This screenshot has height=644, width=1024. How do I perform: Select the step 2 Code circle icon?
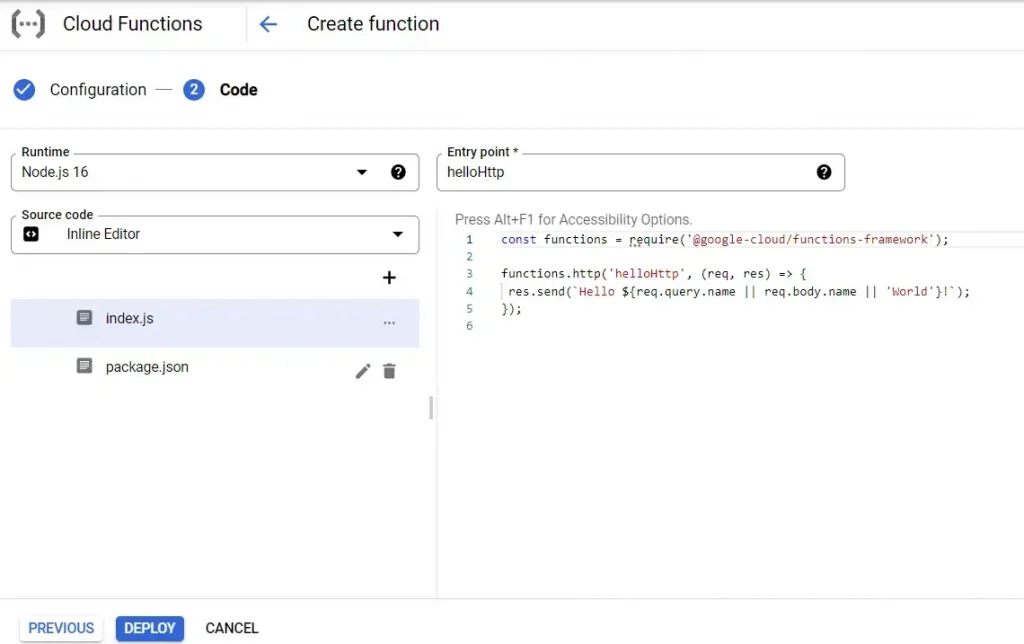(194, 89)
